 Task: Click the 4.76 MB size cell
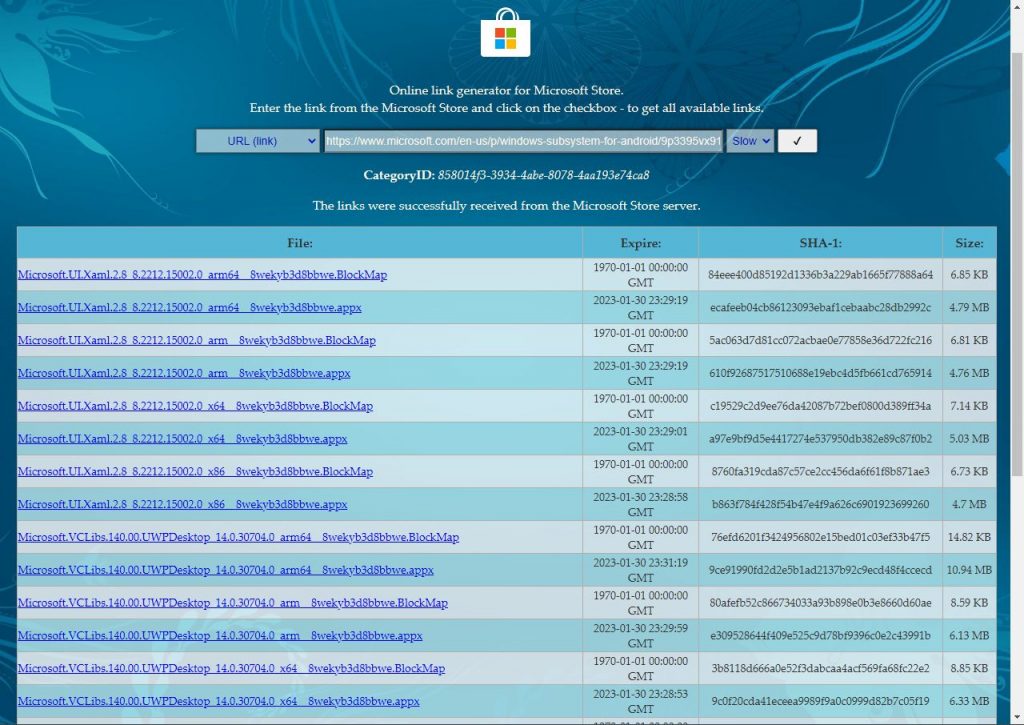pos(969,374)
